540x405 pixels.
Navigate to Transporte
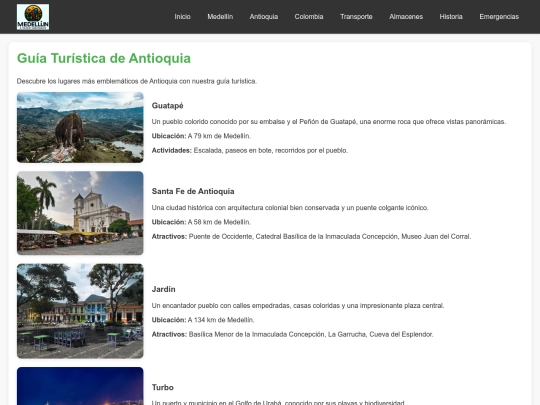356,17
